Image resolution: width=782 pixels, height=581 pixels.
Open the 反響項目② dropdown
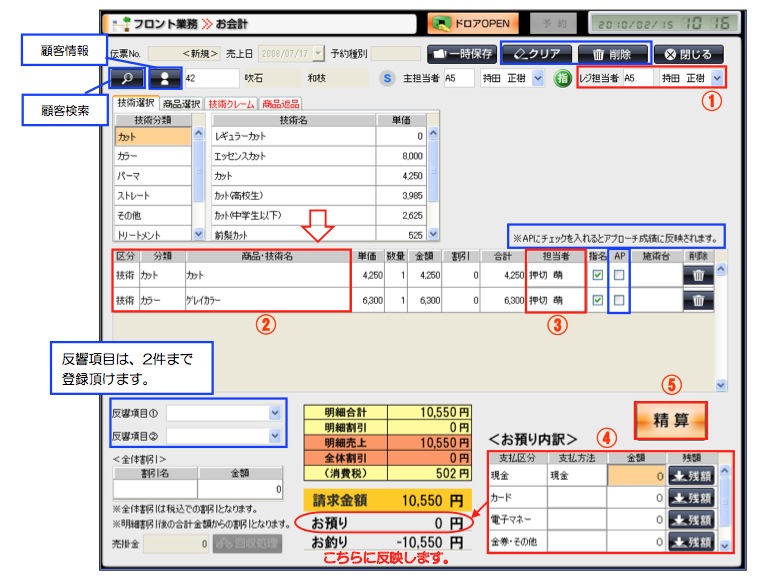(x=275, y=436)
